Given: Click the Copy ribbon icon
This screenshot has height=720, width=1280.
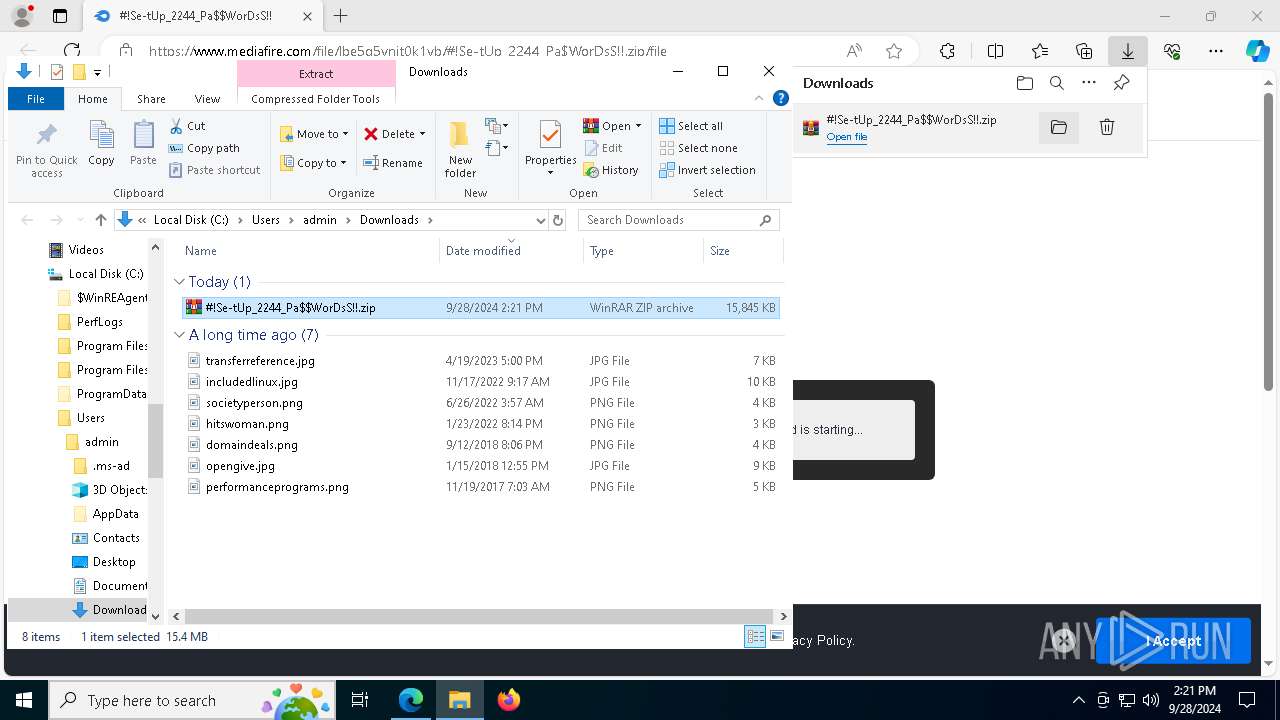Looking at the screenshot, I should (101, 143).
